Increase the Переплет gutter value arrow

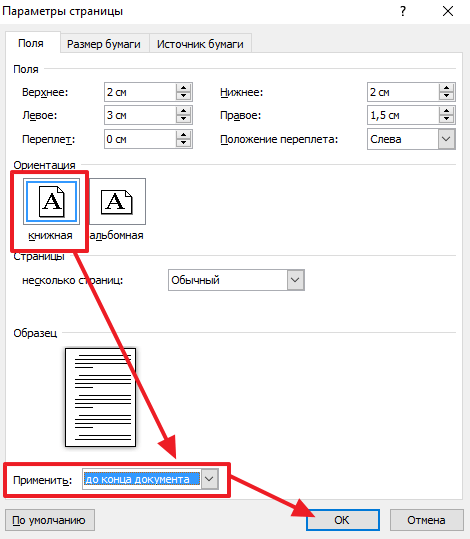(x=184, y=135)
